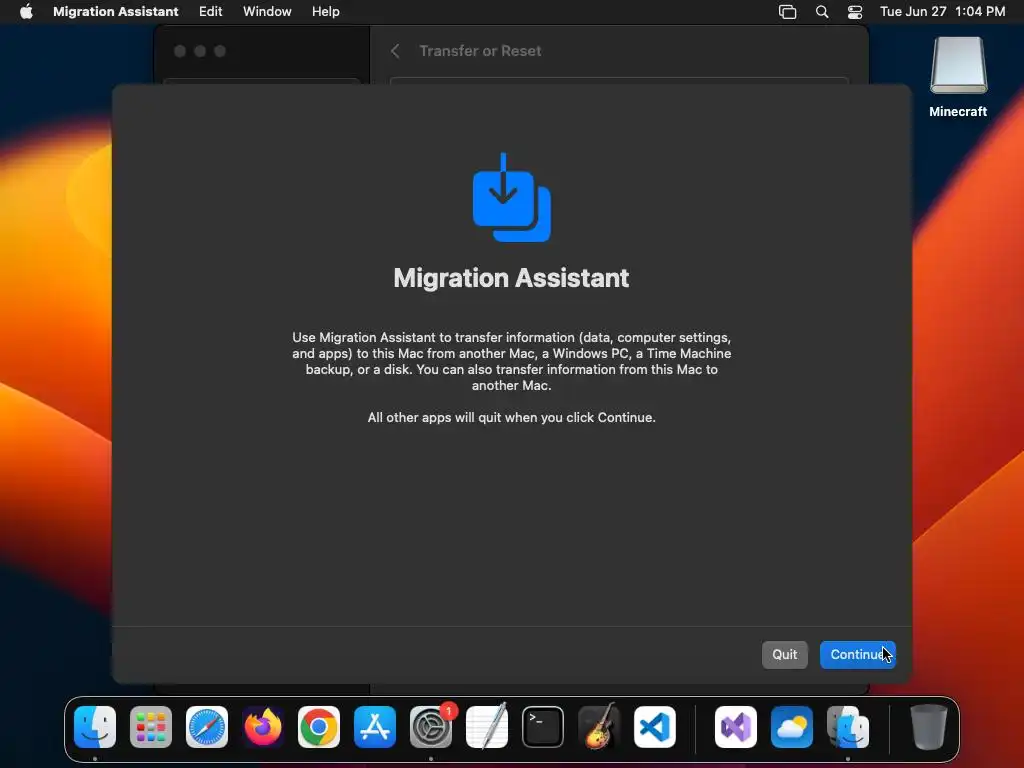Open Launchpad from the Dock
Viewport: 1024px width, 768px height.
pyautogui.click(x=151, y=727)
